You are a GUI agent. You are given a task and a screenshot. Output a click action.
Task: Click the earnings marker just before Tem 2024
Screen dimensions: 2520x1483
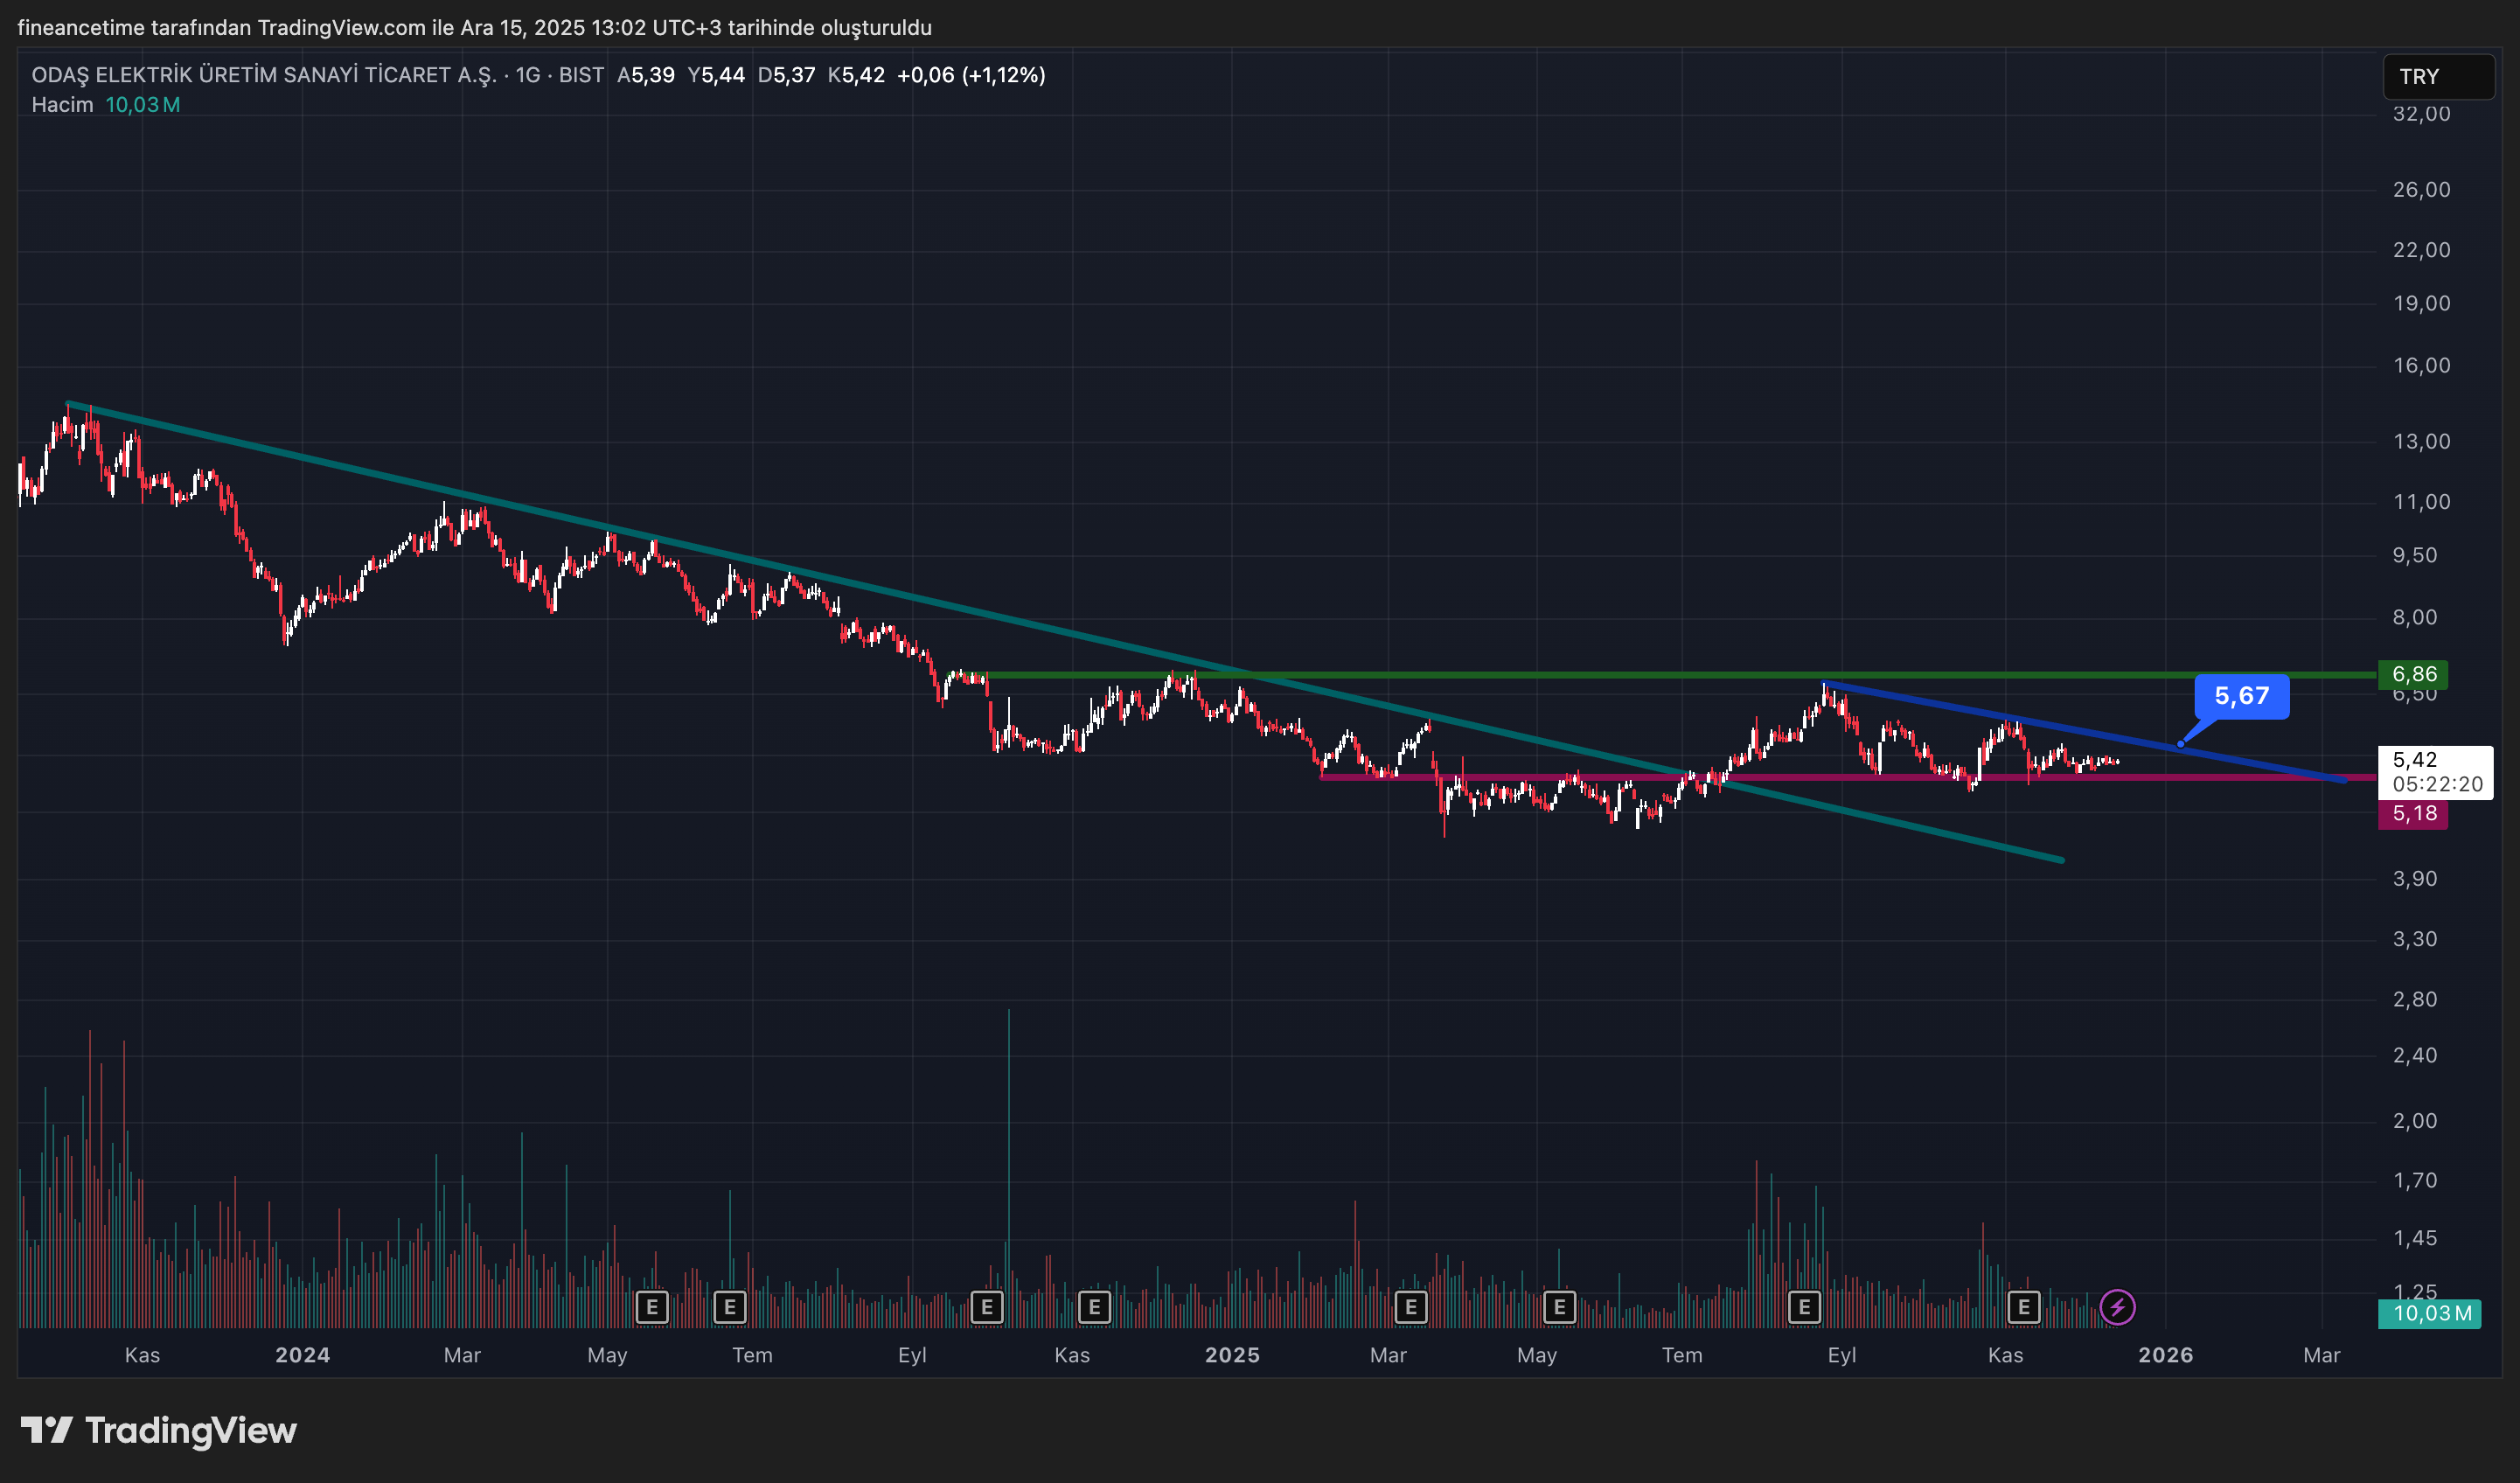(730, 1306)
